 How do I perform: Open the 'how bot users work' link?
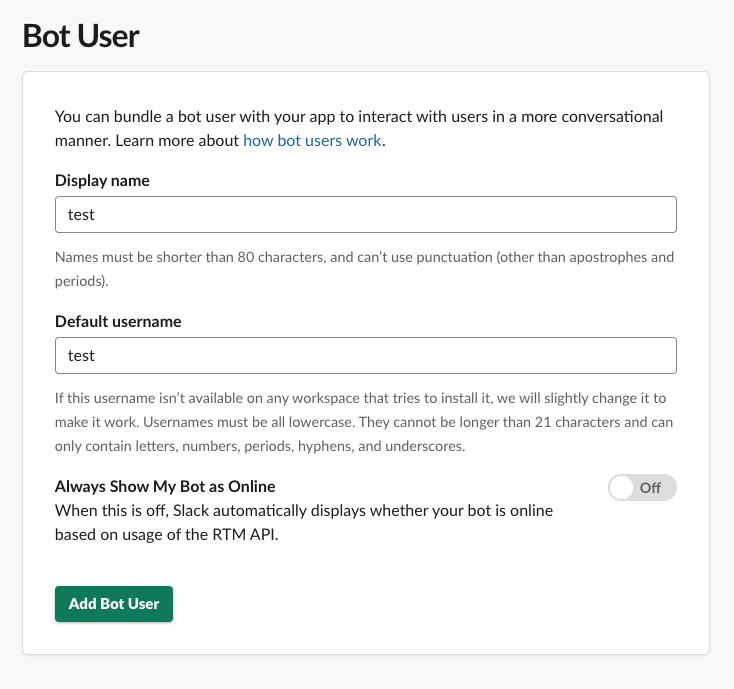pyautogui.click(x=312, y=141)
